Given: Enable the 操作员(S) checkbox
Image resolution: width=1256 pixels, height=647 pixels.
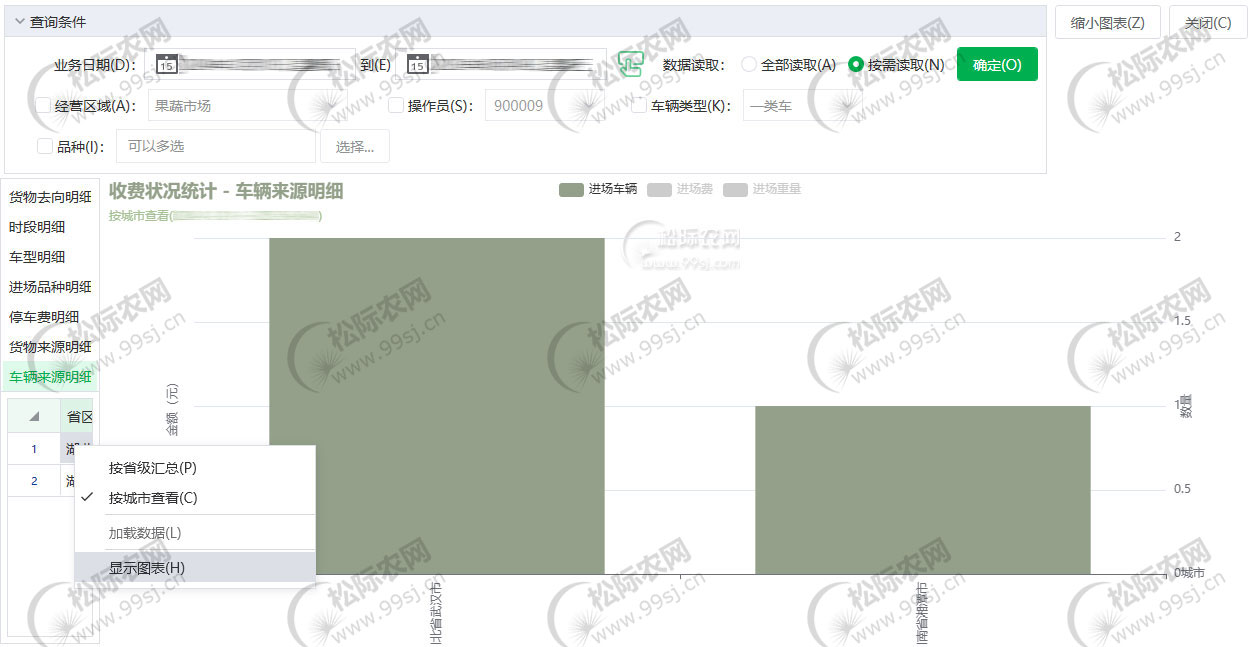Looking at the screenshot, I should [x=396, y=105].
